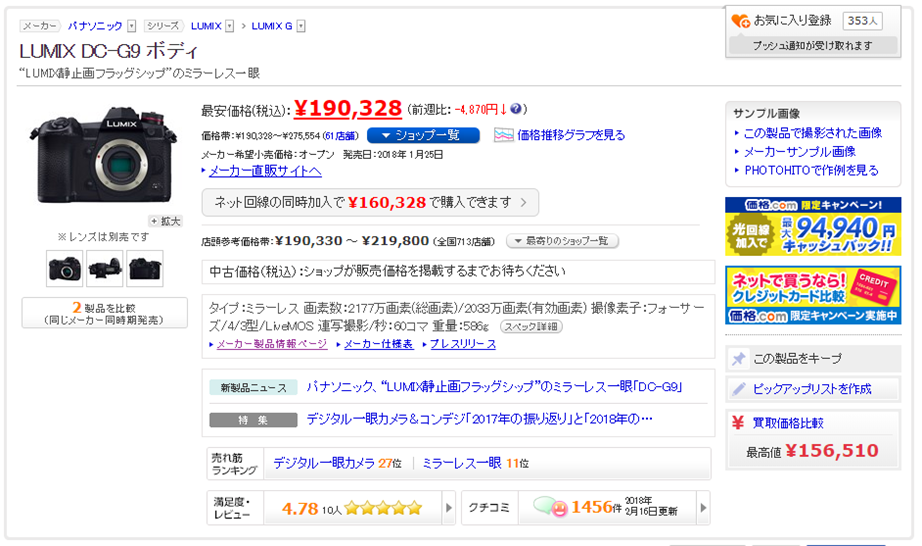Viewport: 922px width, 546px height.
Task: Click ミラーレス一眼 ranking link
Action: 462,463
